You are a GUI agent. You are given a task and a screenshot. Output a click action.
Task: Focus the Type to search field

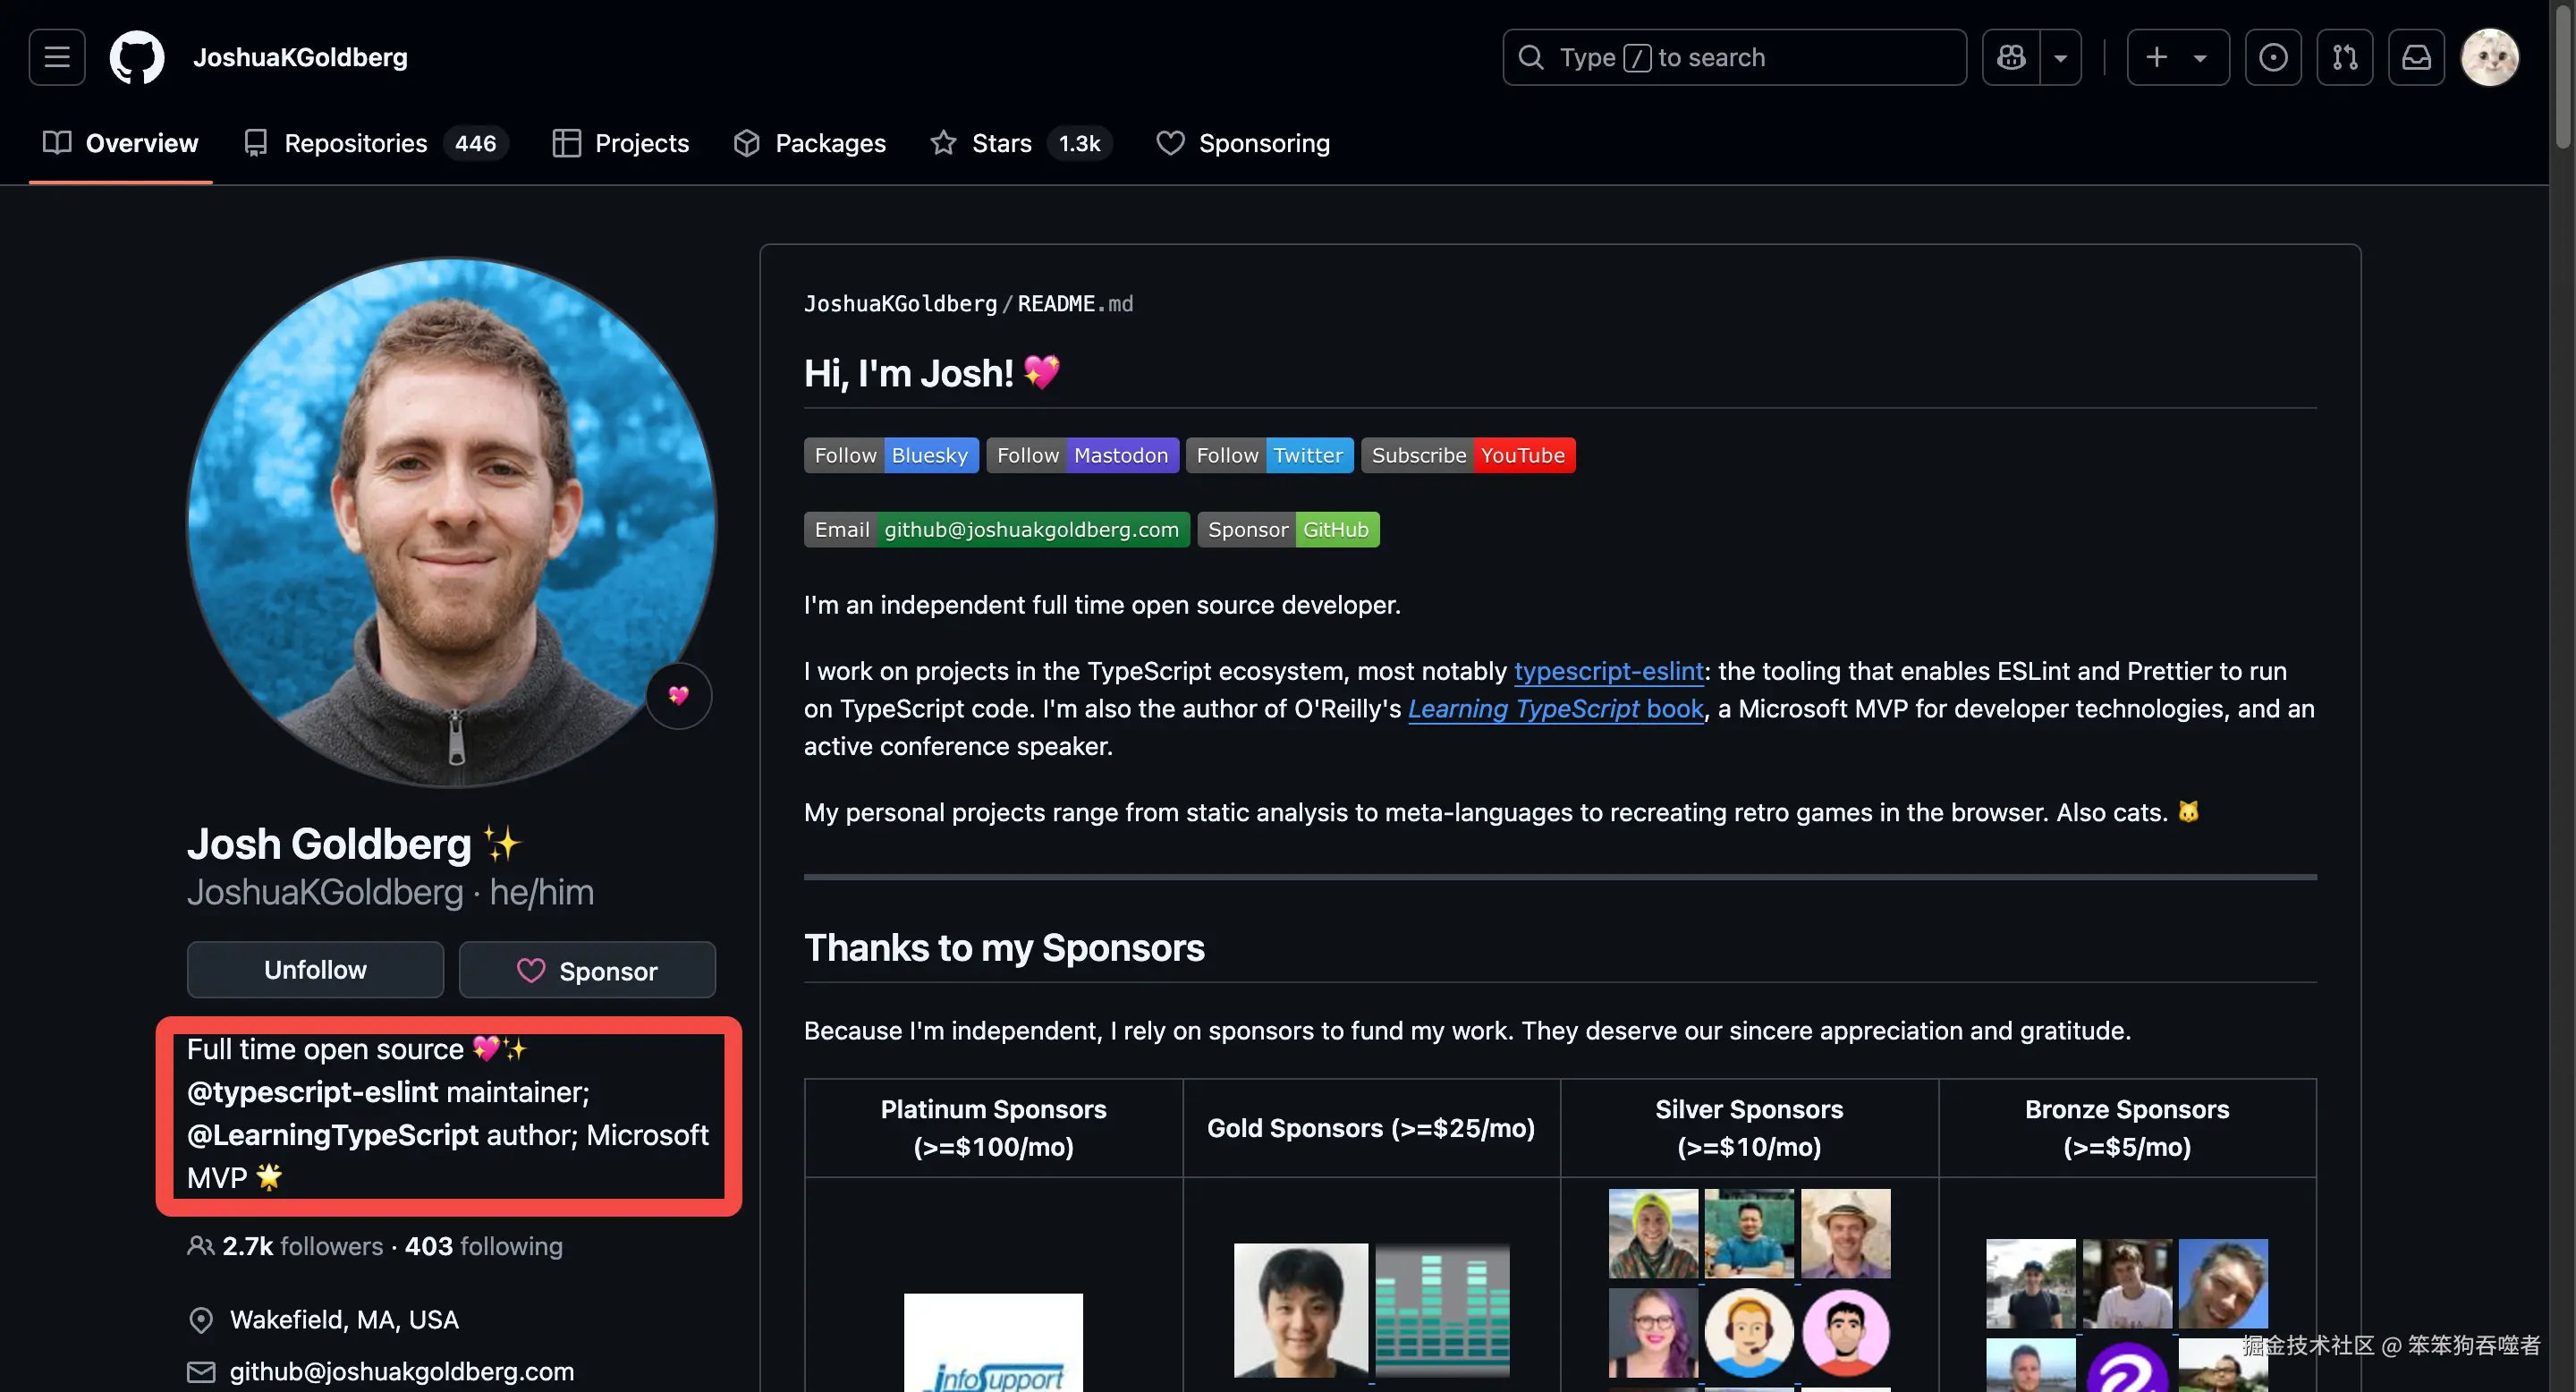click(x=1734, y=57)
